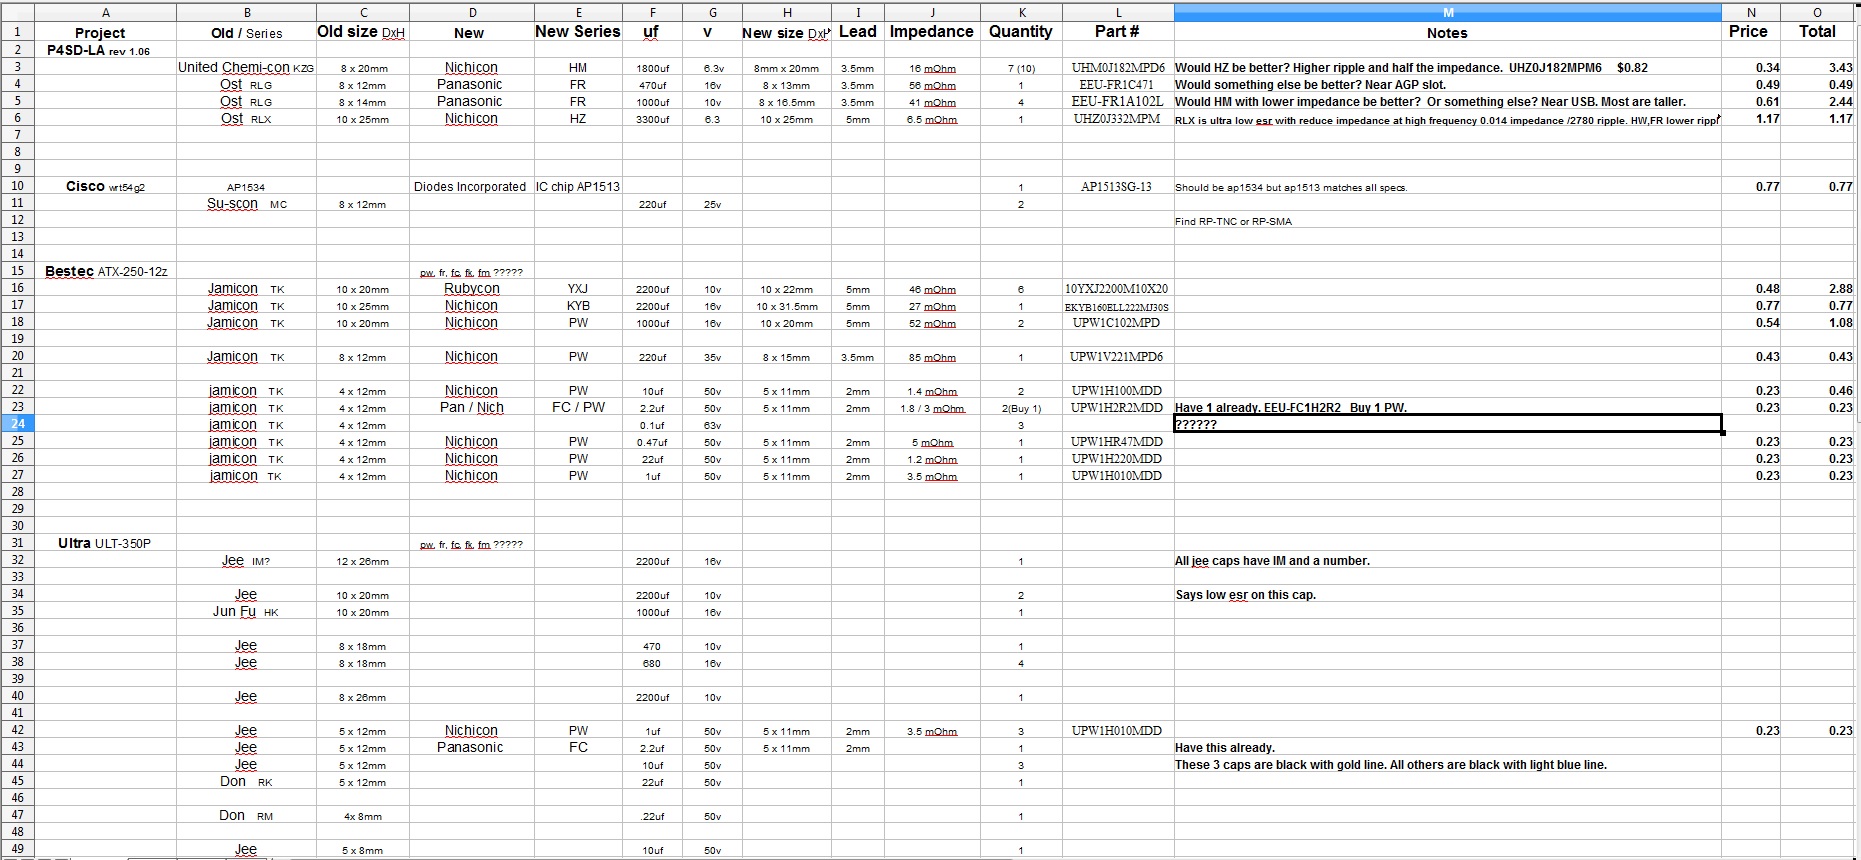Click the column J header
The image size is (1861, 860).
point(932,12)
